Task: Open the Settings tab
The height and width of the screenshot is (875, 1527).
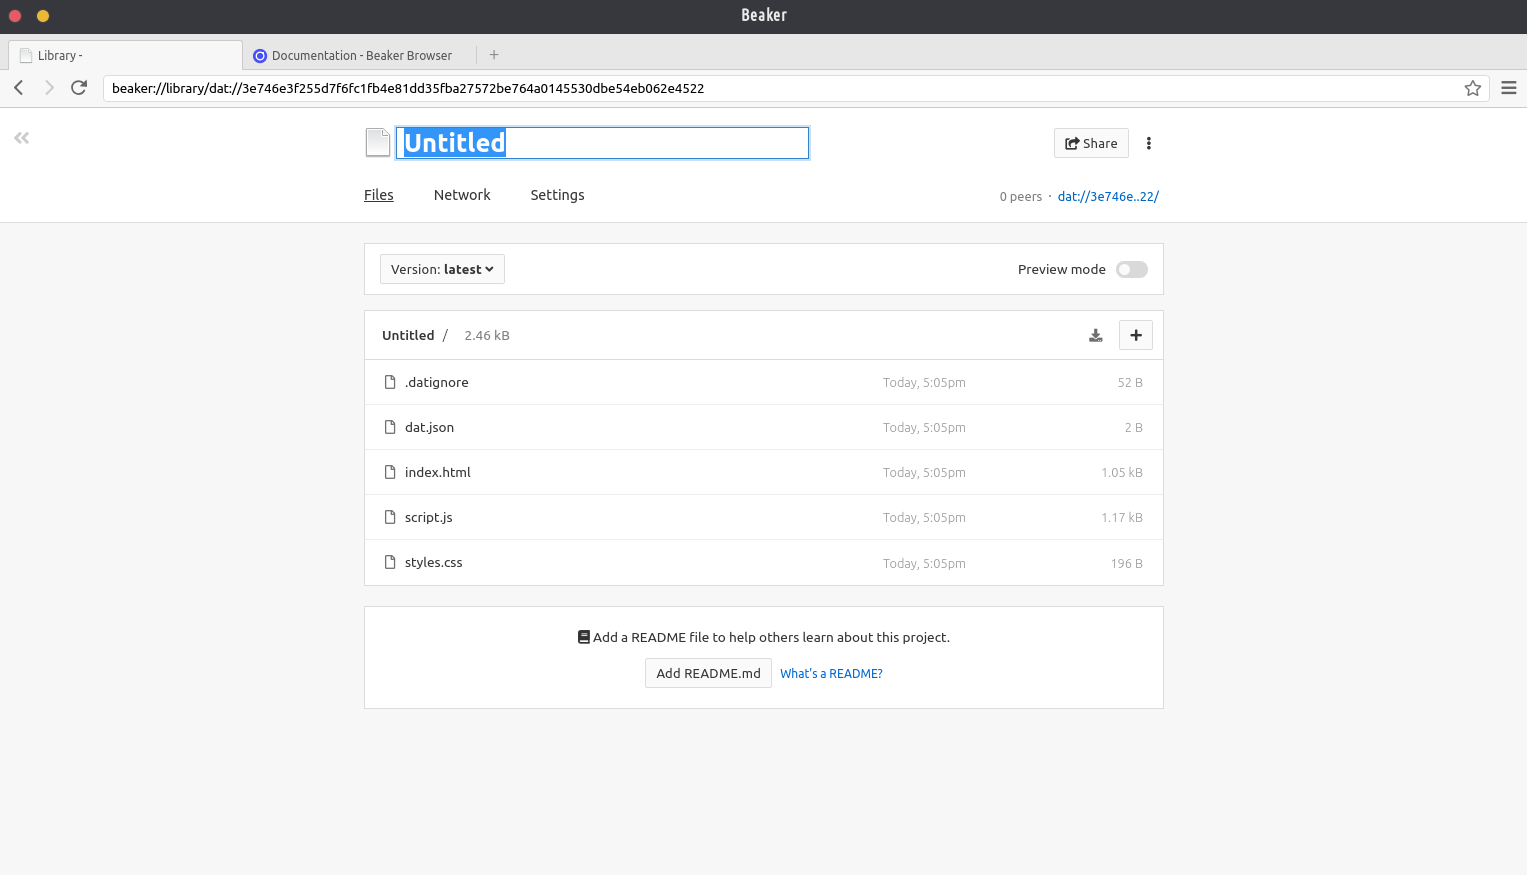Action: tap(557, 195)
